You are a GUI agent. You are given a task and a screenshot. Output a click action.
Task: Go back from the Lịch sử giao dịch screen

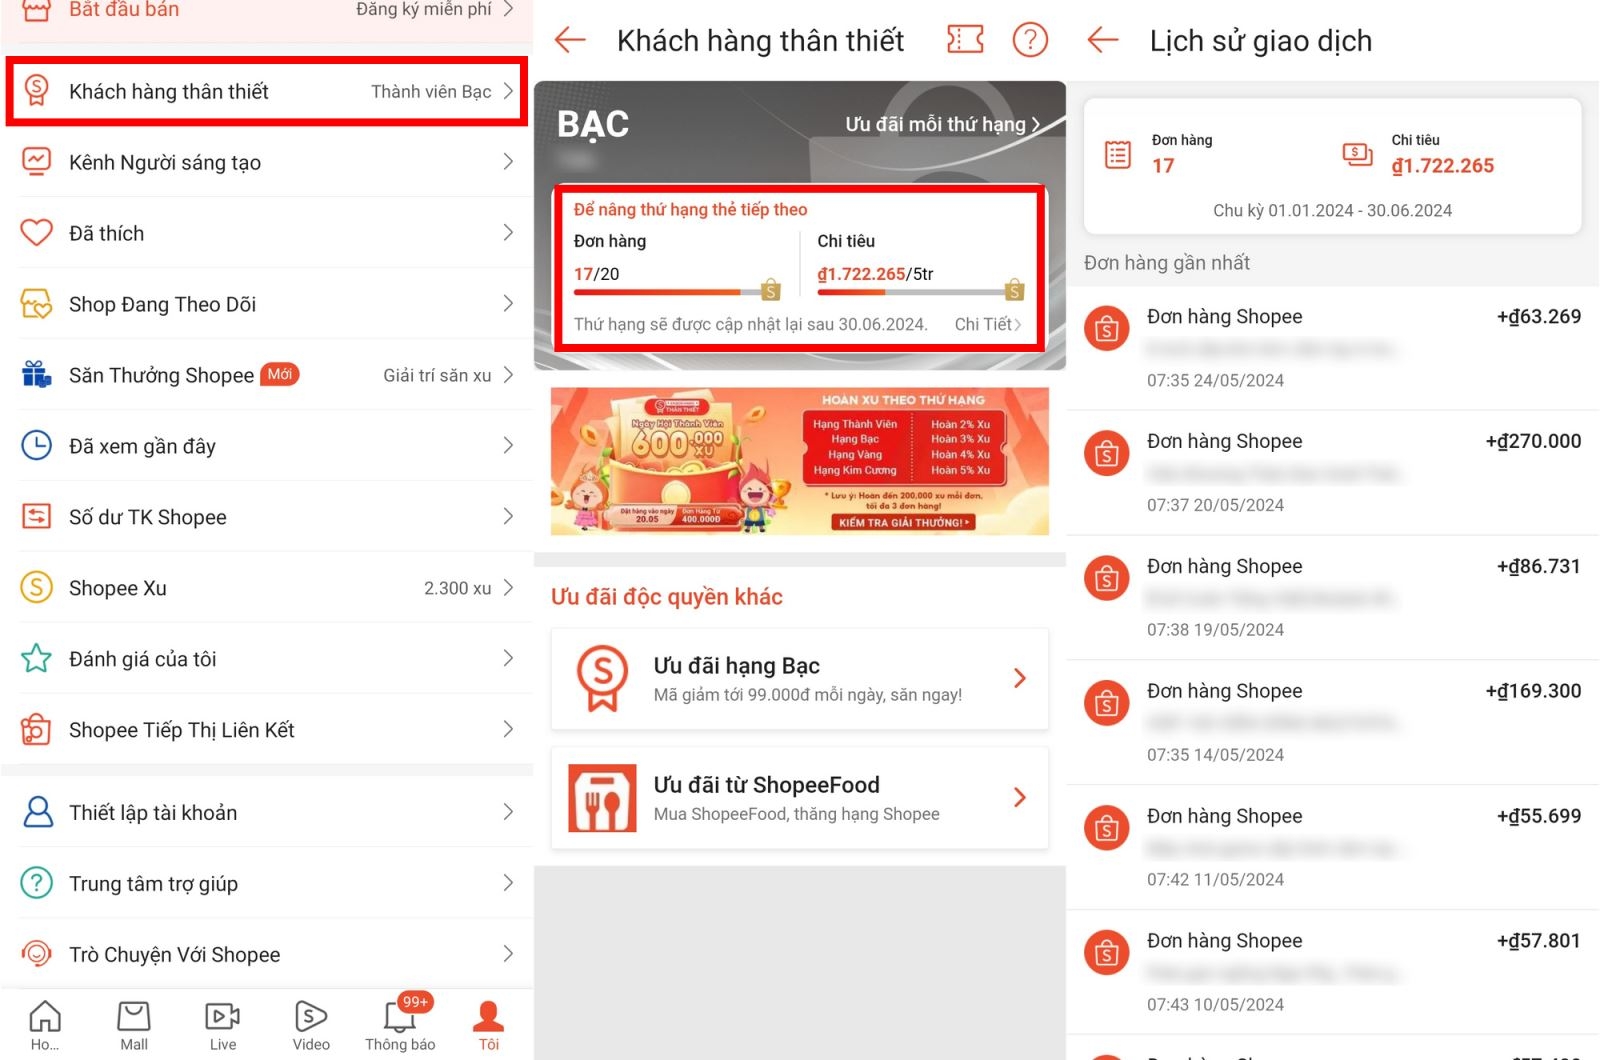tap(1103, 40)
